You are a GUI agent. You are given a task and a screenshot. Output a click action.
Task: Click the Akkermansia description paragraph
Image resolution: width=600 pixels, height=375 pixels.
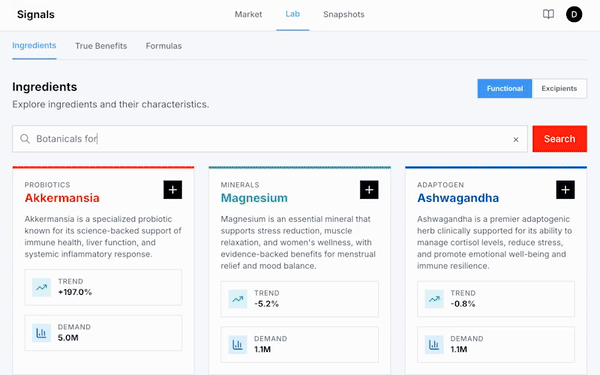pyautogui.click(x=103, y=236)
